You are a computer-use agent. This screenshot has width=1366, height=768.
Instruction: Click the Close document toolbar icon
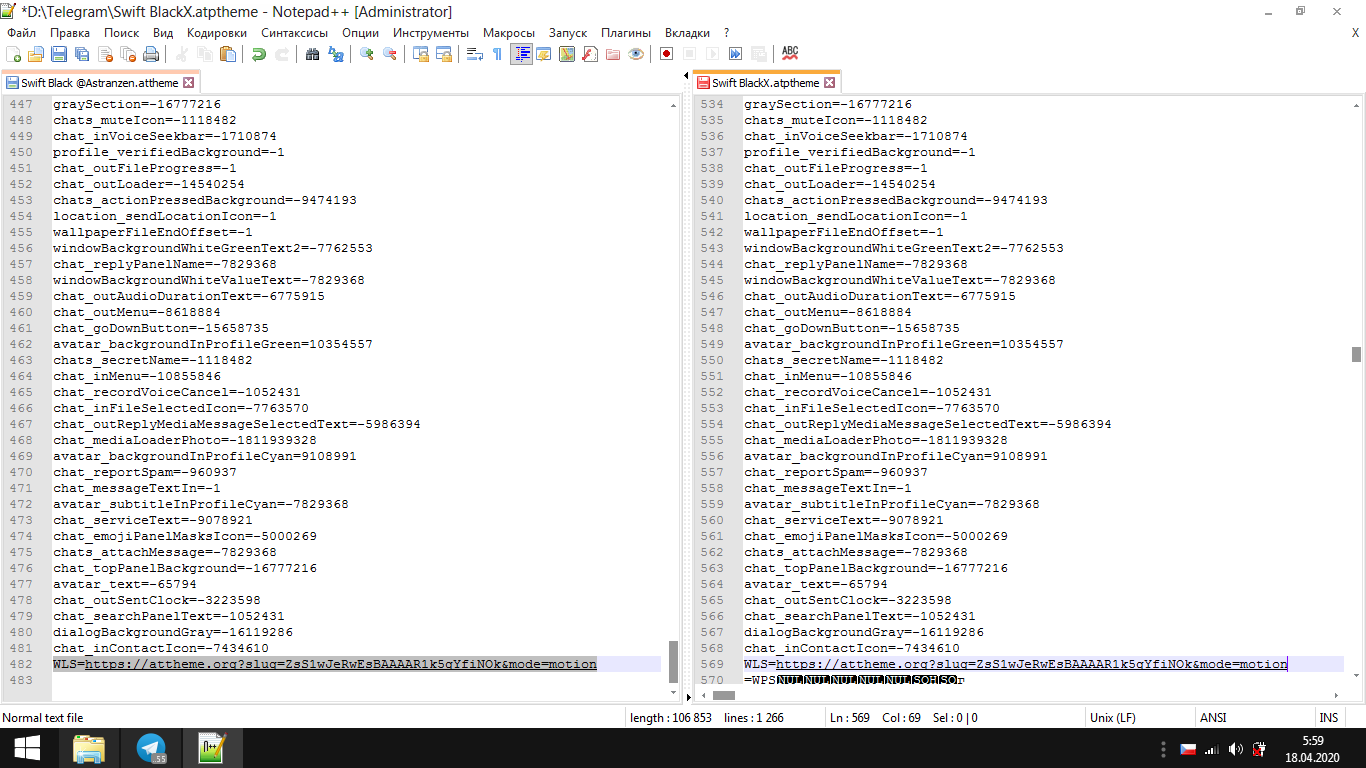105,54
